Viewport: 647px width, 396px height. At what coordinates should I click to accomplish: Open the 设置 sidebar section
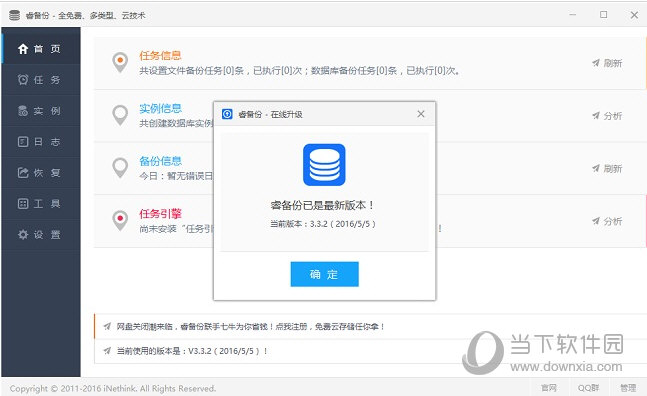[41, 234]
